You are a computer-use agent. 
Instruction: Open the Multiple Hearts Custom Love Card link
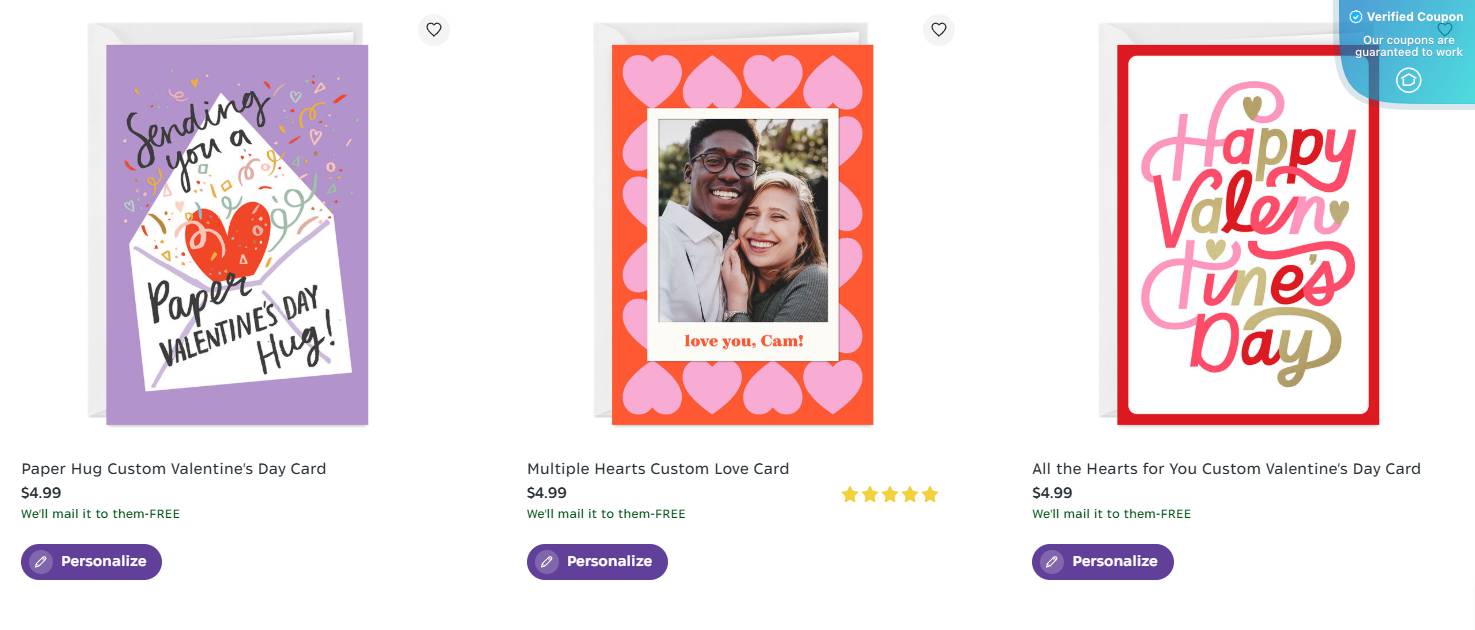[x=658, y=468]
